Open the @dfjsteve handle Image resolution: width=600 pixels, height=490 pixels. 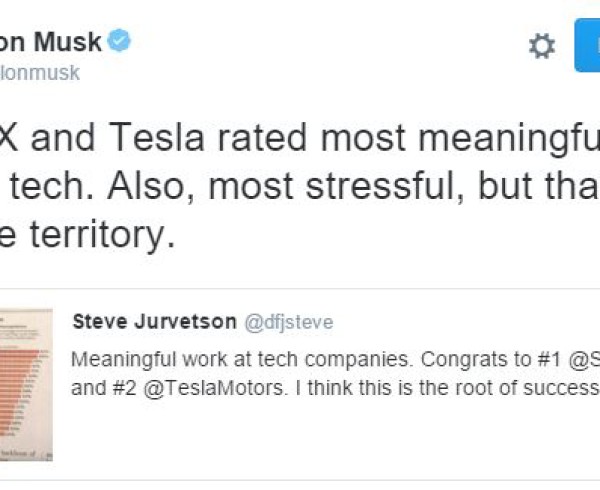click(289, 322)
